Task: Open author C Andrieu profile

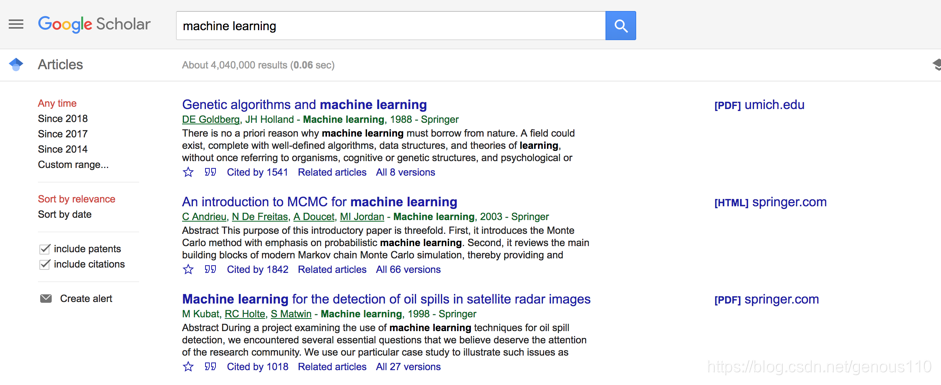Action: click(204, 216)
